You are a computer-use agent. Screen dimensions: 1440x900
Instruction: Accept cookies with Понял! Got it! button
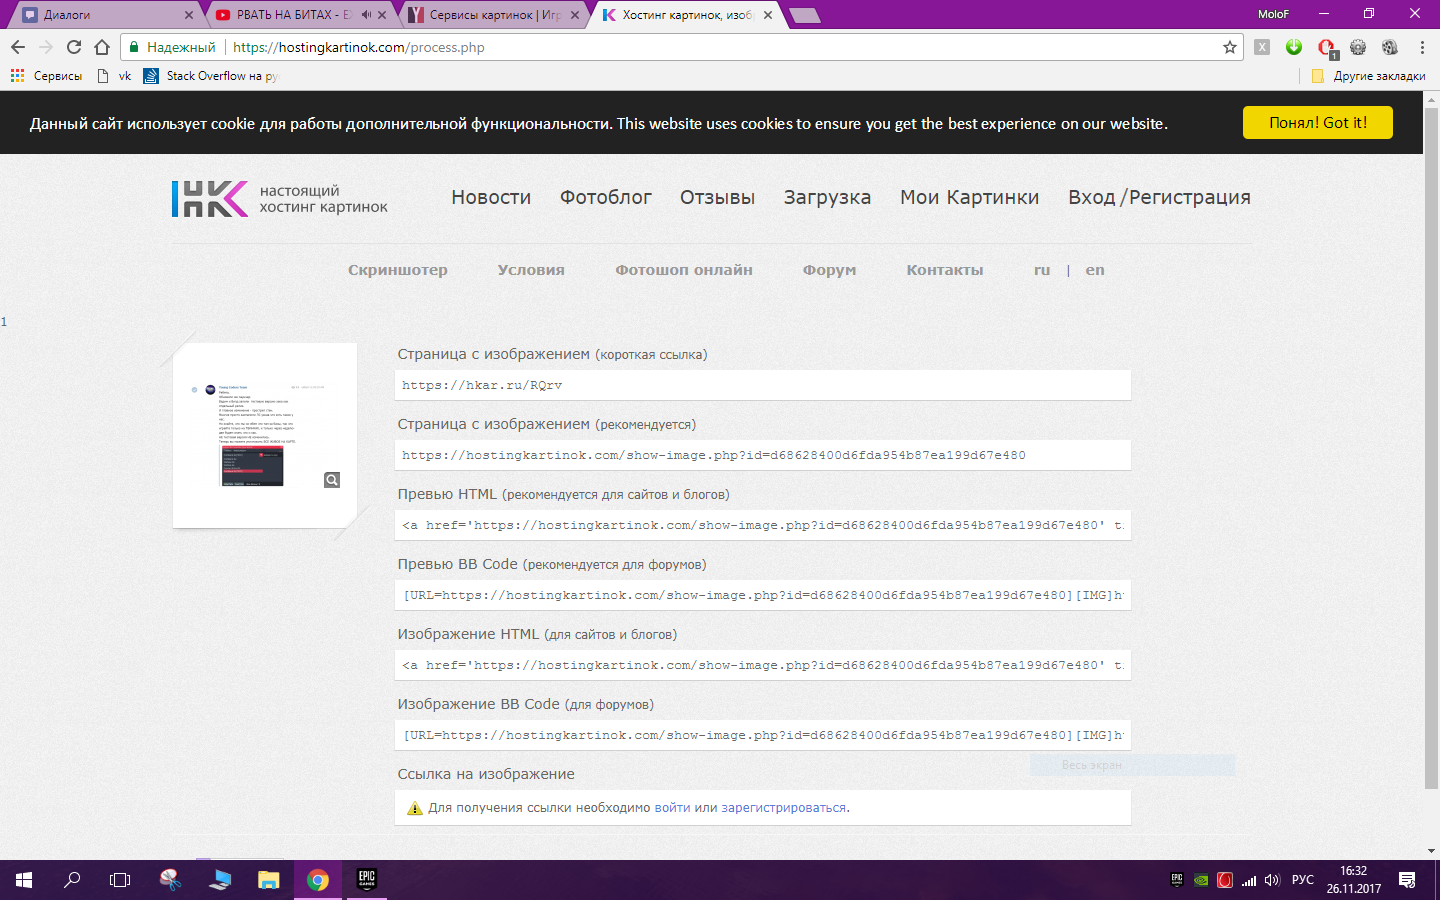pos(1317,122)
